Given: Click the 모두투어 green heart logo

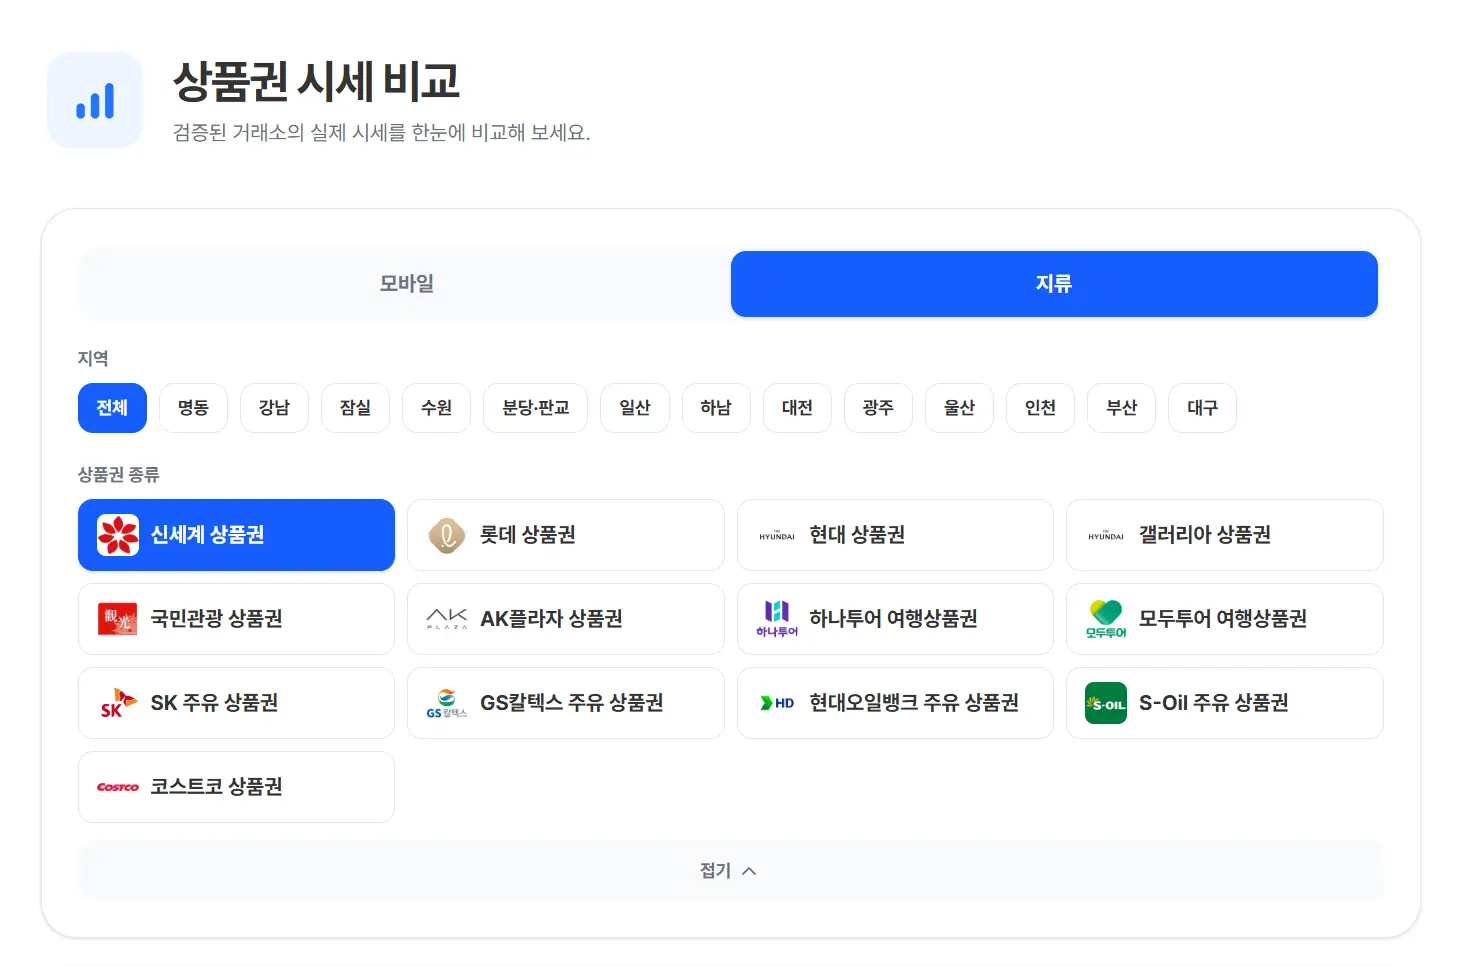Looking at the screenshot, I should point(1106,619).
